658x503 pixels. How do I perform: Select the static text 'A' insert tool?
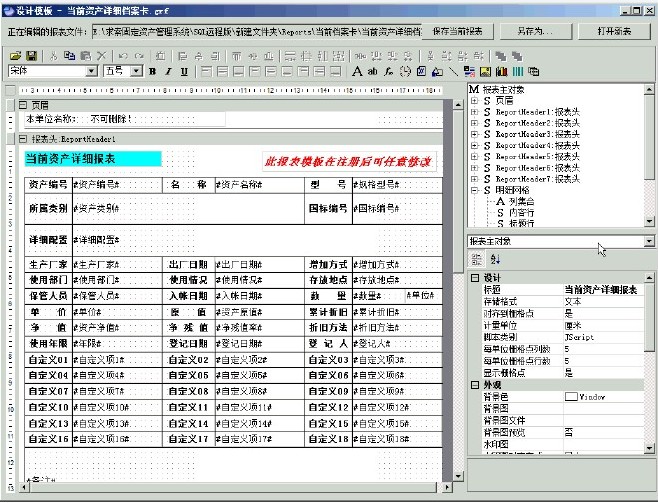coord(358,72)
